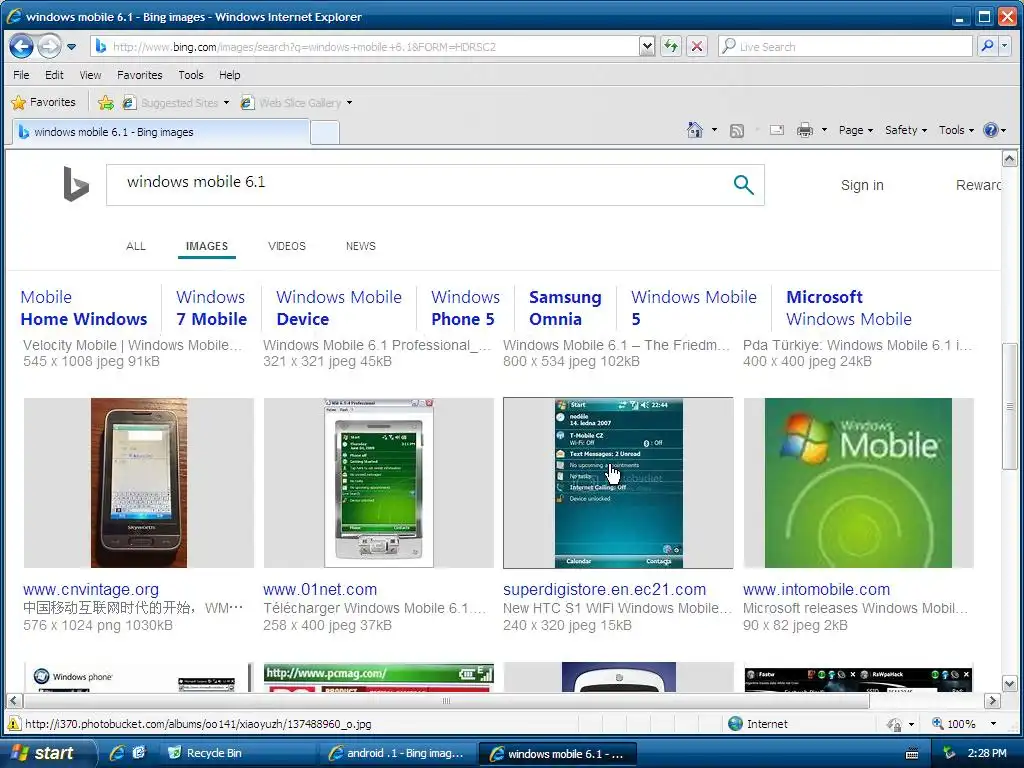The height and width of the screenshot is (768, 1024).
Task: Open the Safety dropdown menu
Action: [x=906, y=130]
